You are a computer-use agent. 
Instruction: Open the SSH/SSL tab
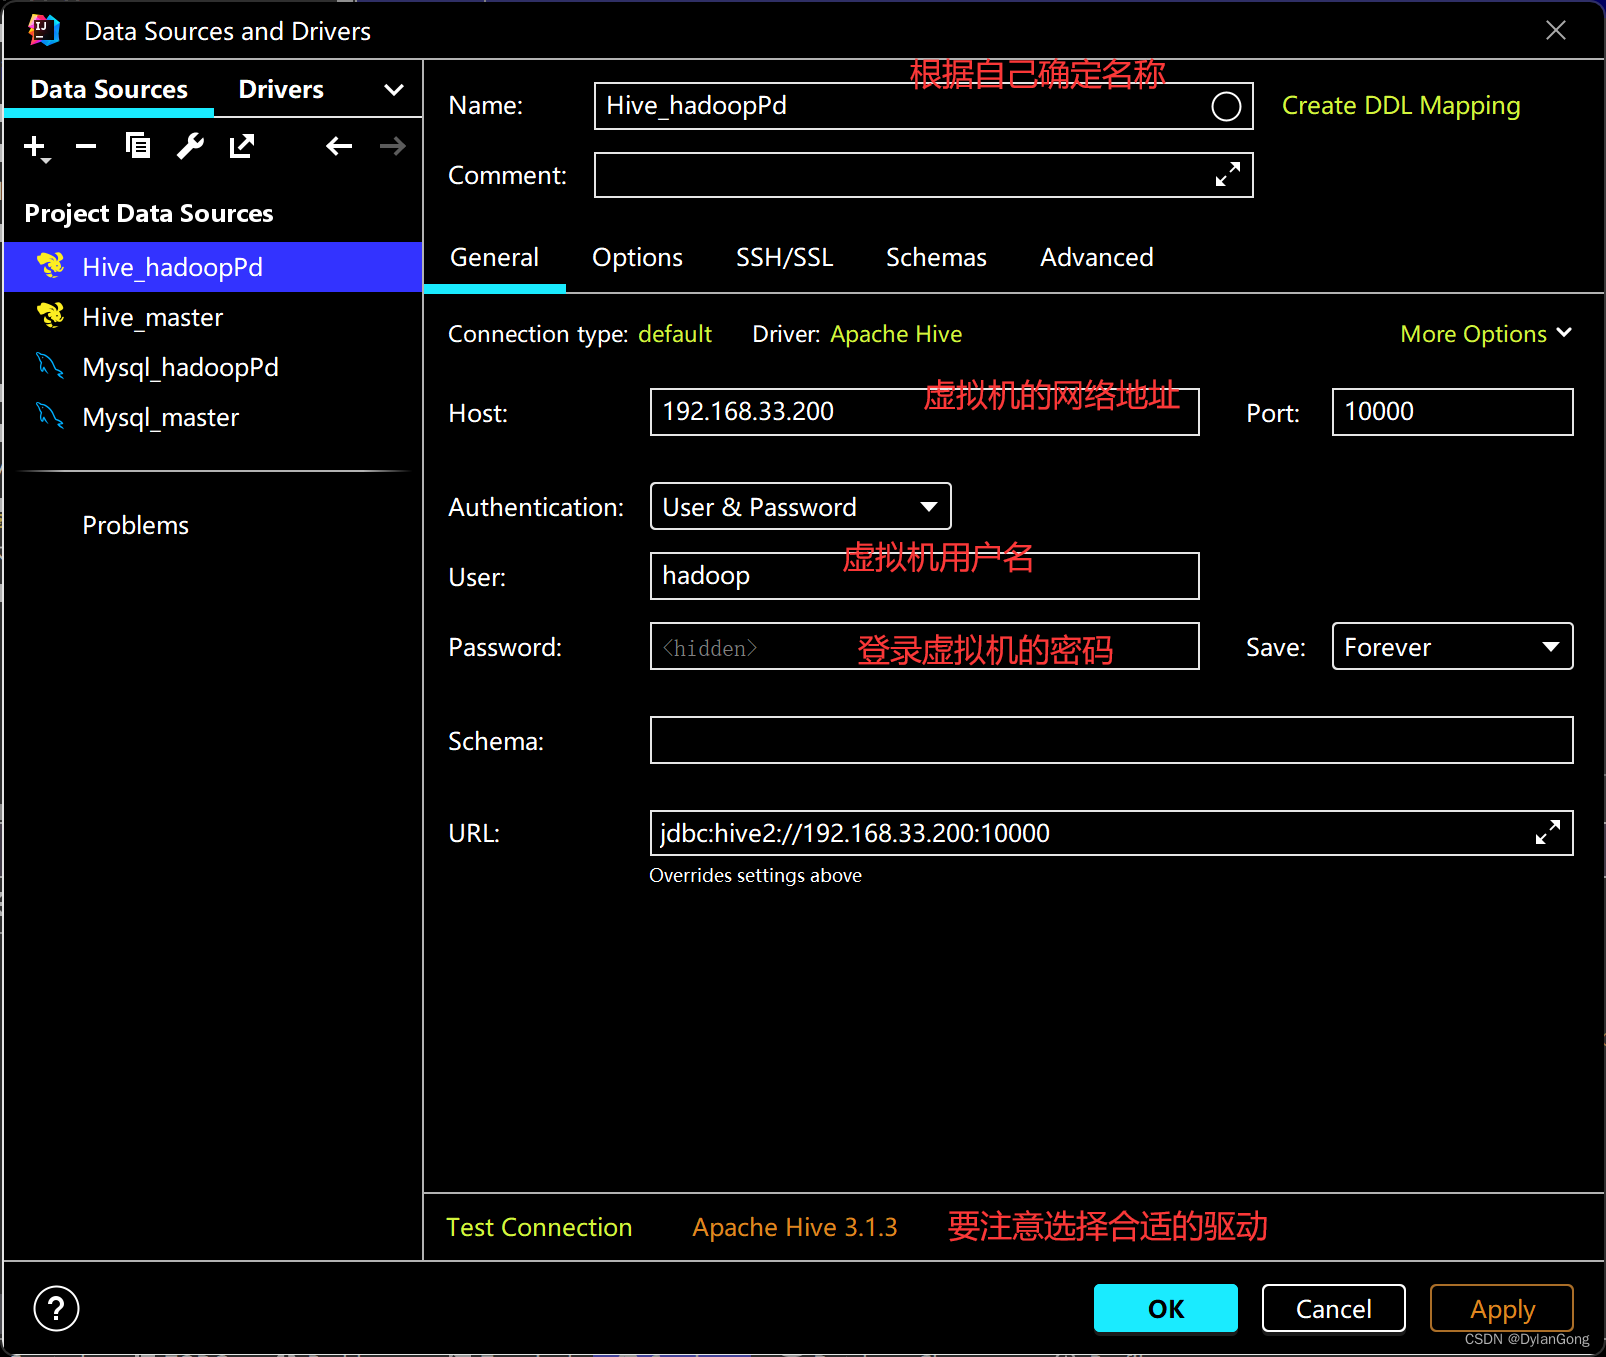point(784,258)
